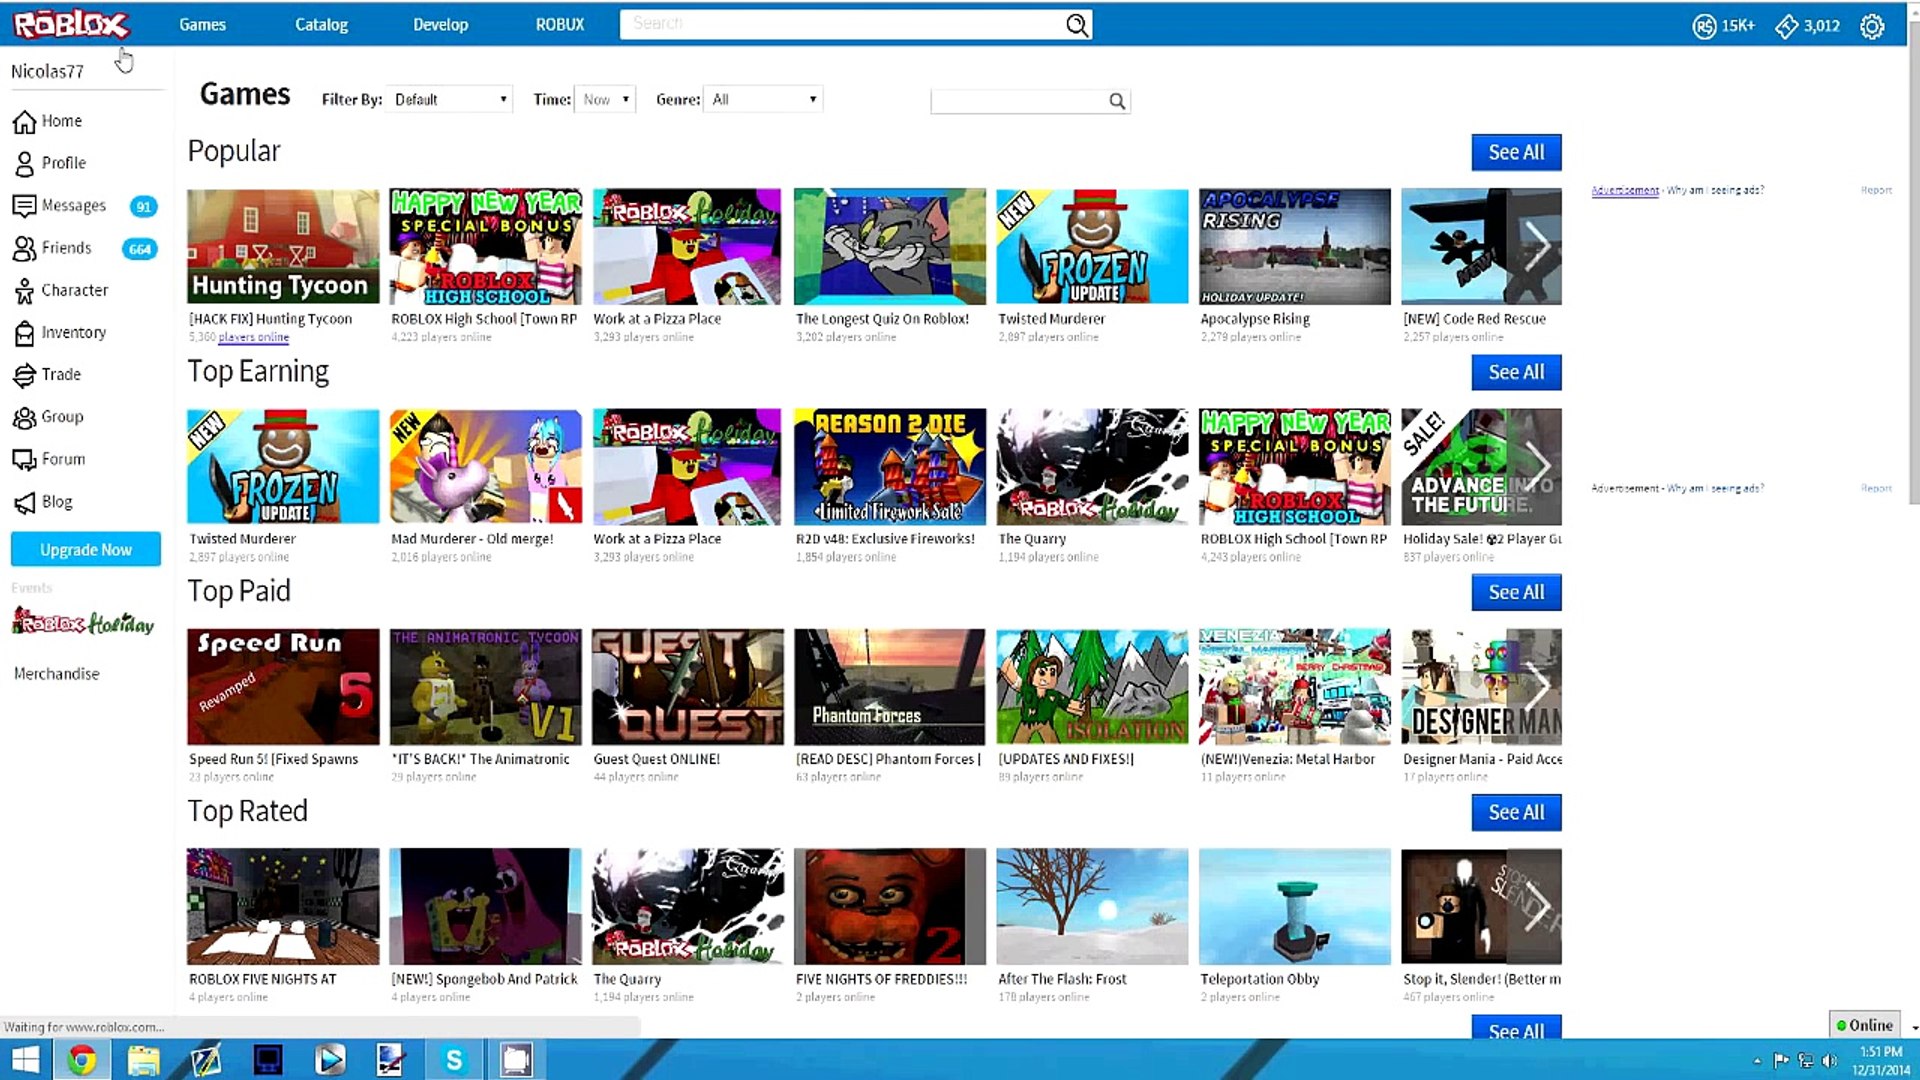Open the Filter By dropdown

446,99
